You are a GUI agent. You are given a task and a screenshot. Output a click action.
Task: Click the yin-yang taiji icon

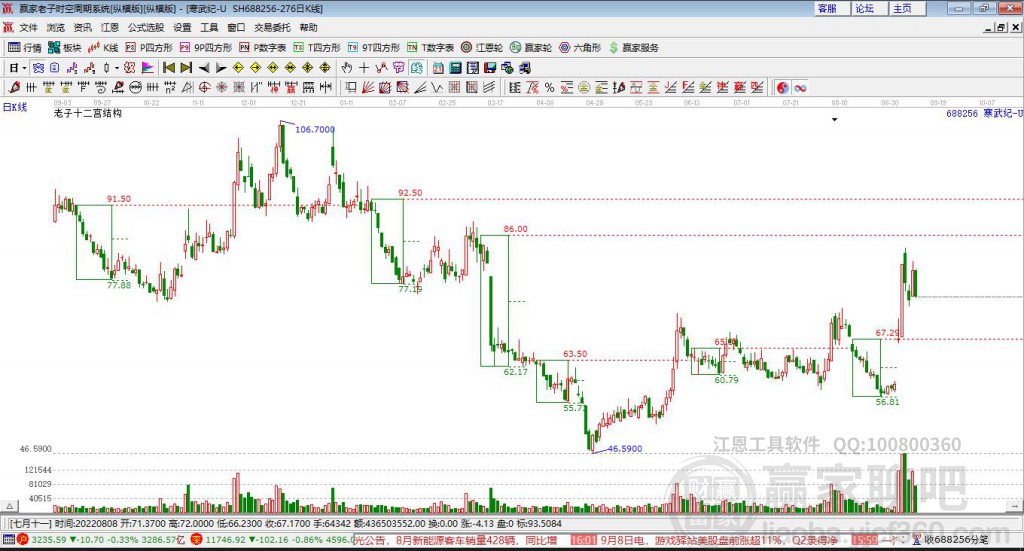[x=782, y=87]
